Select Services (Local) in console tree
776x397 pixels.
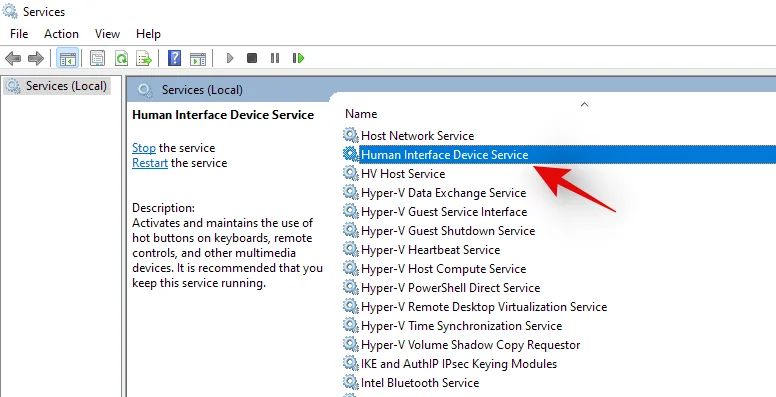point(57,86)
